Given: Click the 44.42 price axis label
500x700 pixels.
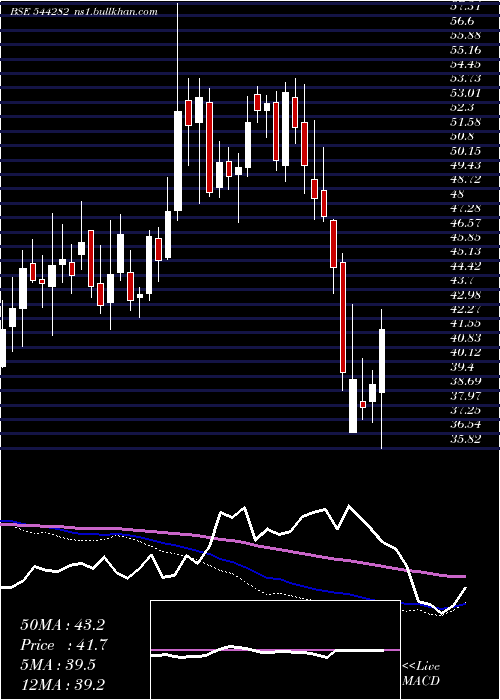Looking at the screenshot, I should point(465,266).
